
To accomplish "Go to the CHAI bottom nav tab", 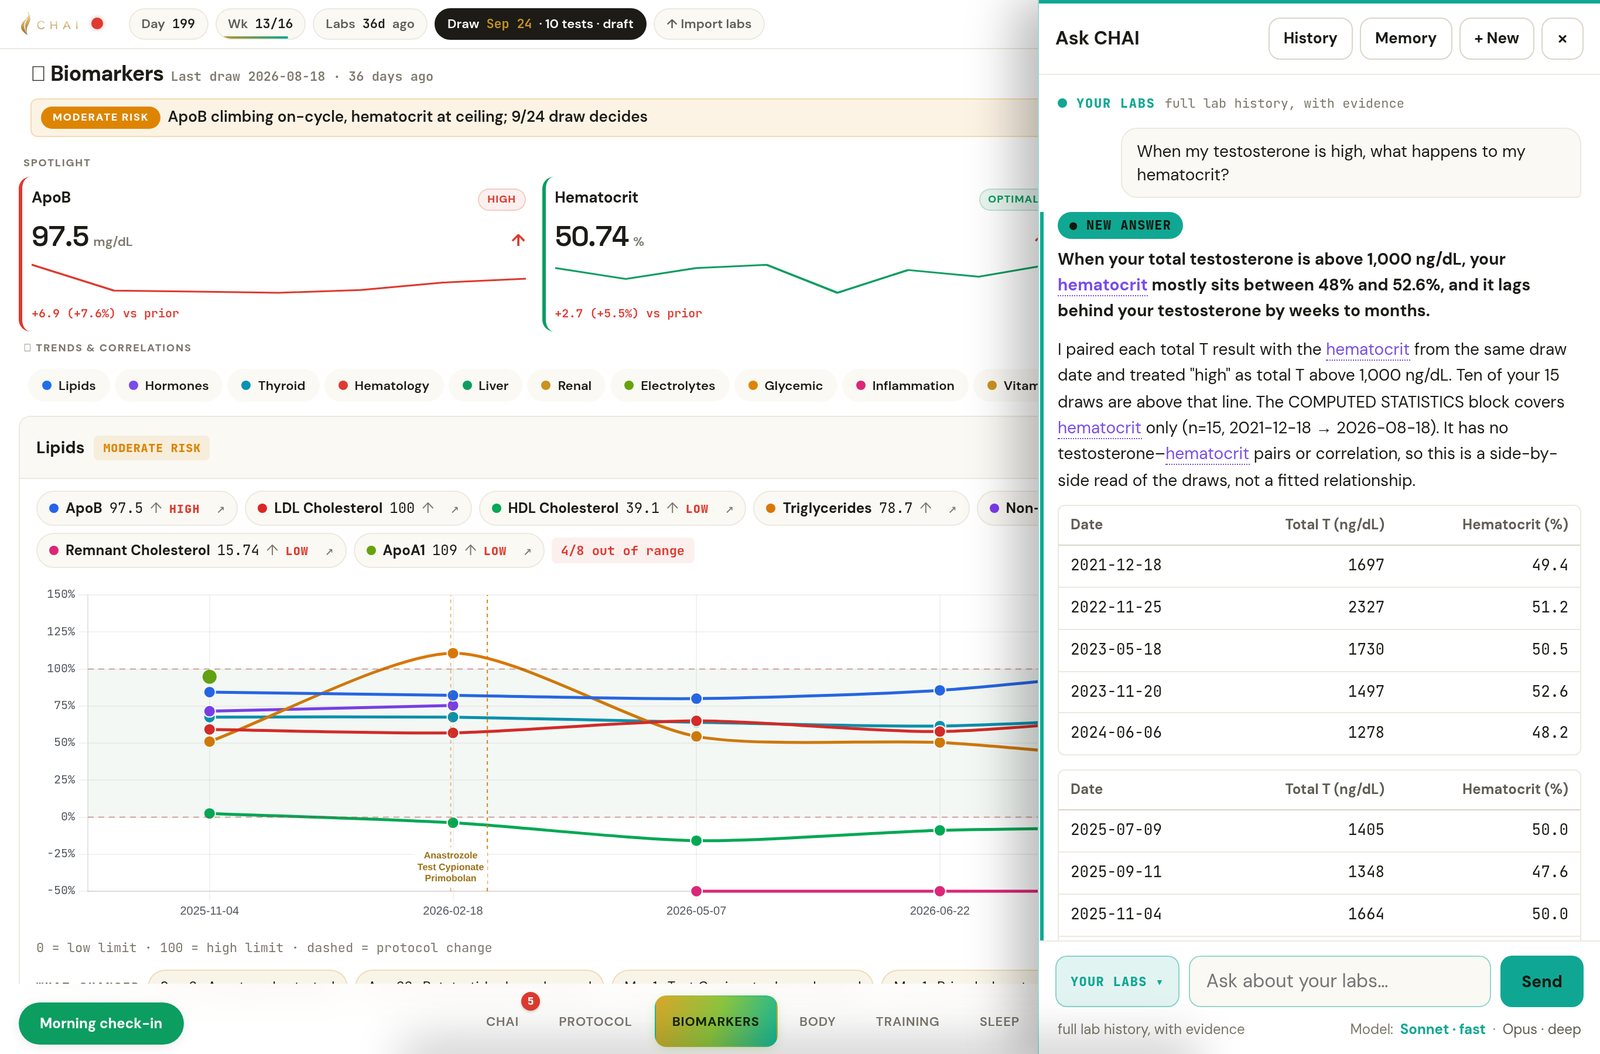I will (502, 1022).
